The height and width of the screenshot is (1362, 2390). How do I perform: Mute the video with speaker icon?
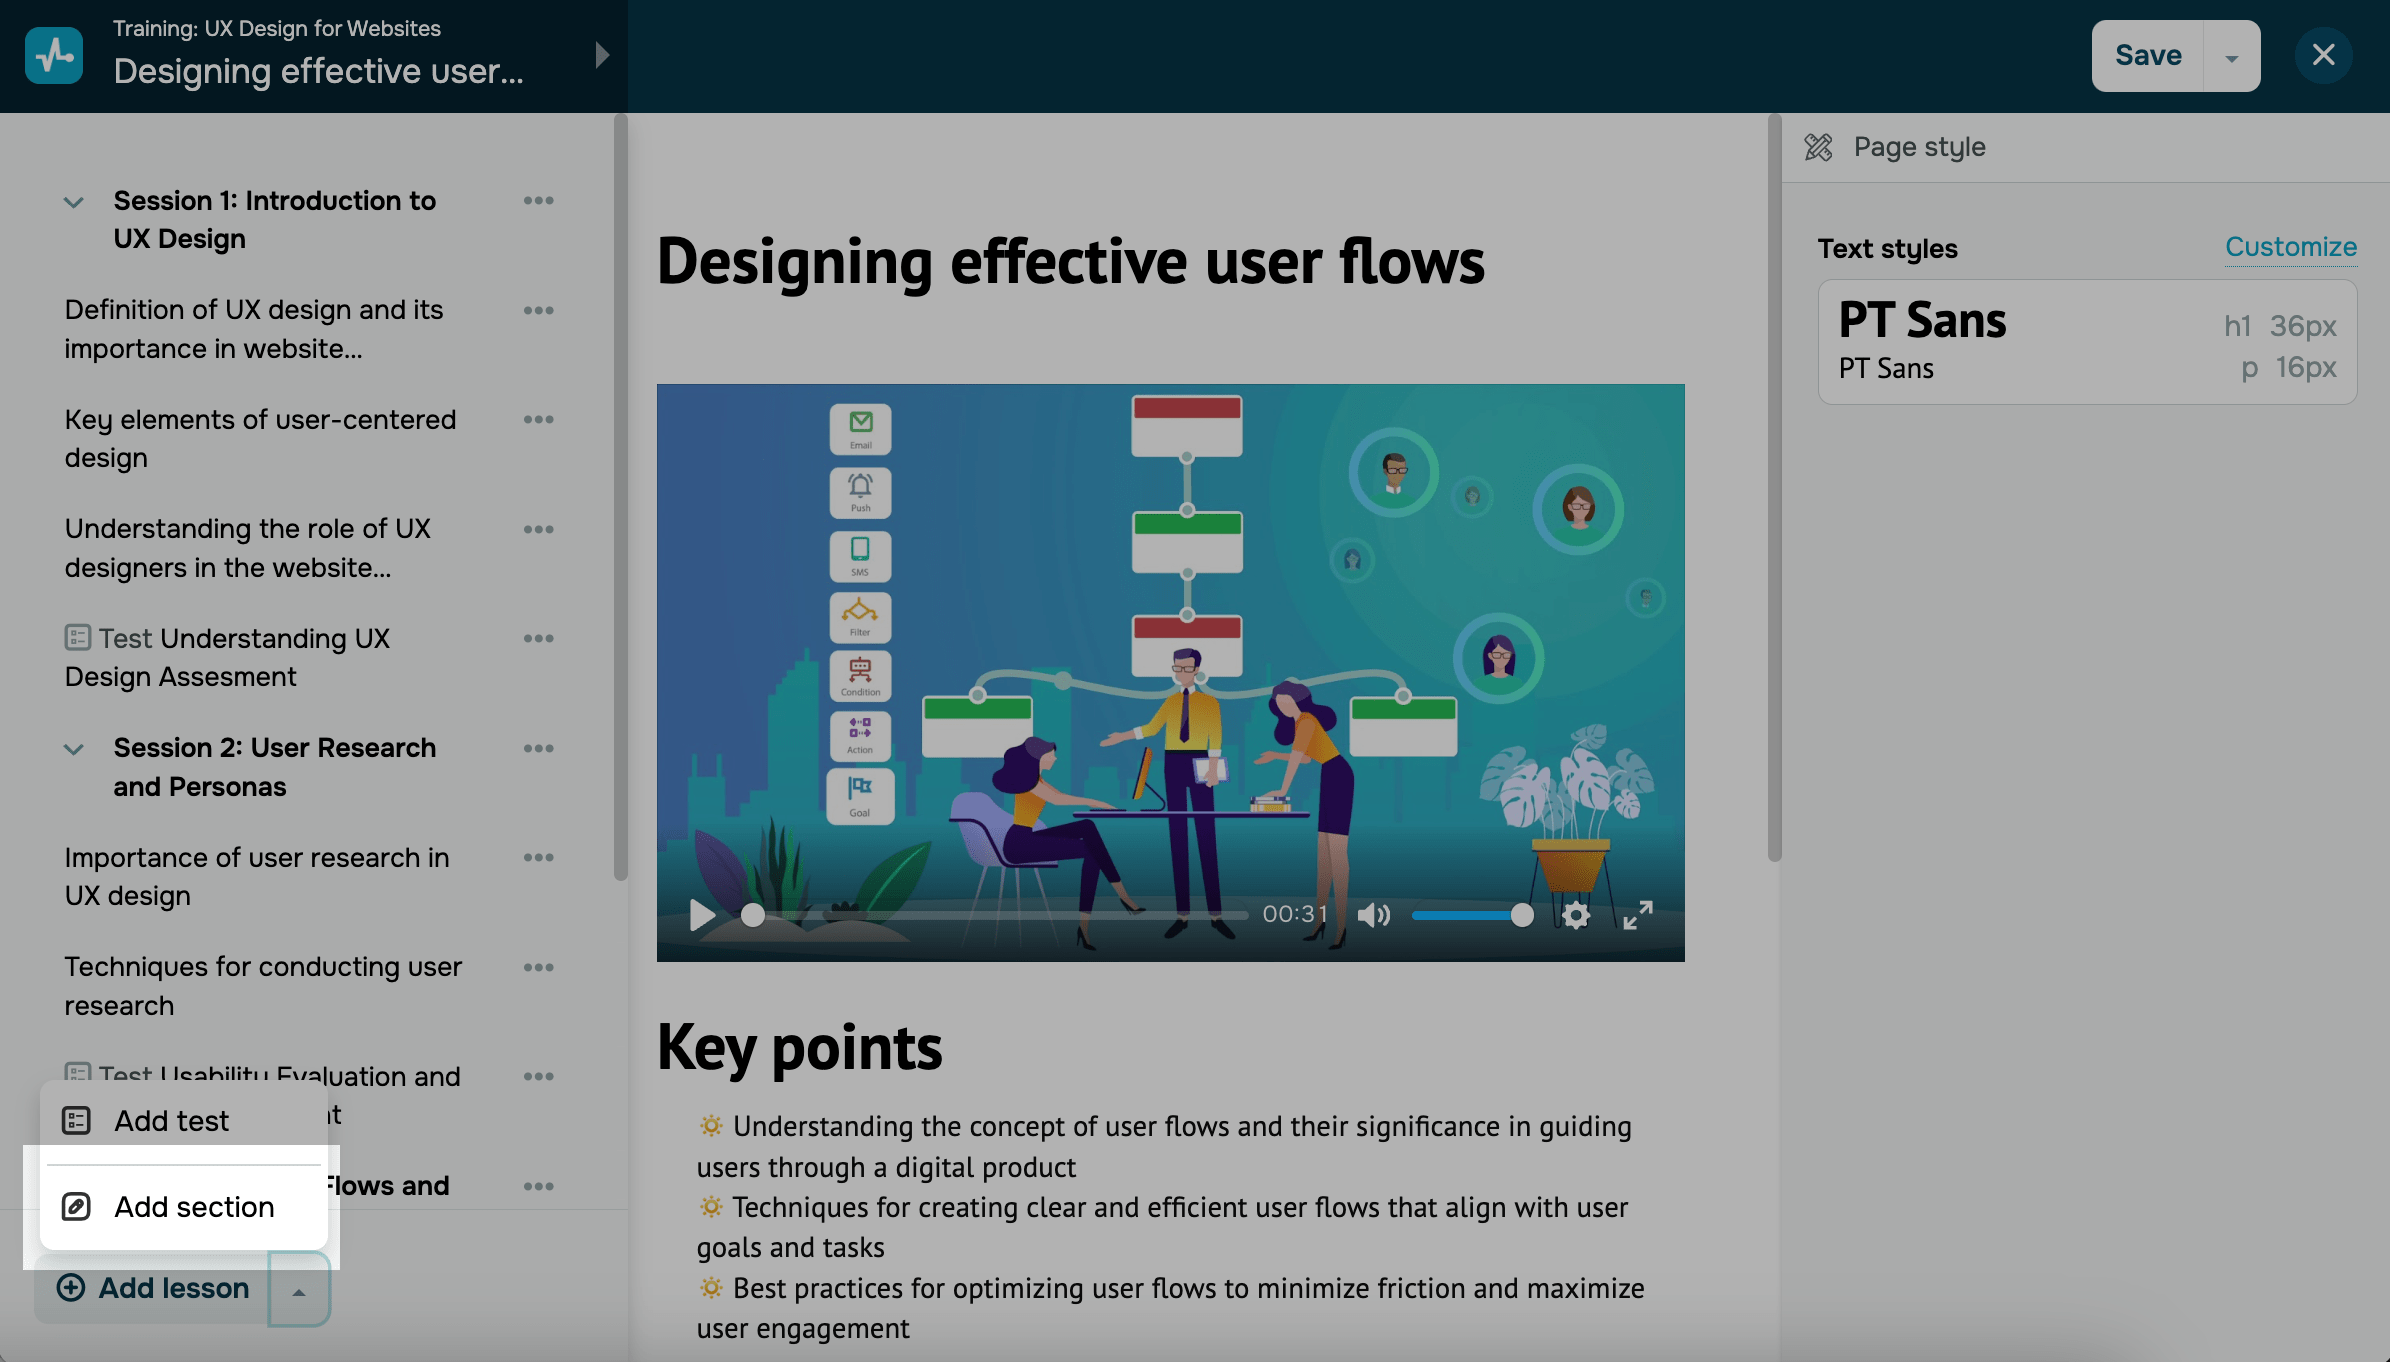(x=1373, y=914)
